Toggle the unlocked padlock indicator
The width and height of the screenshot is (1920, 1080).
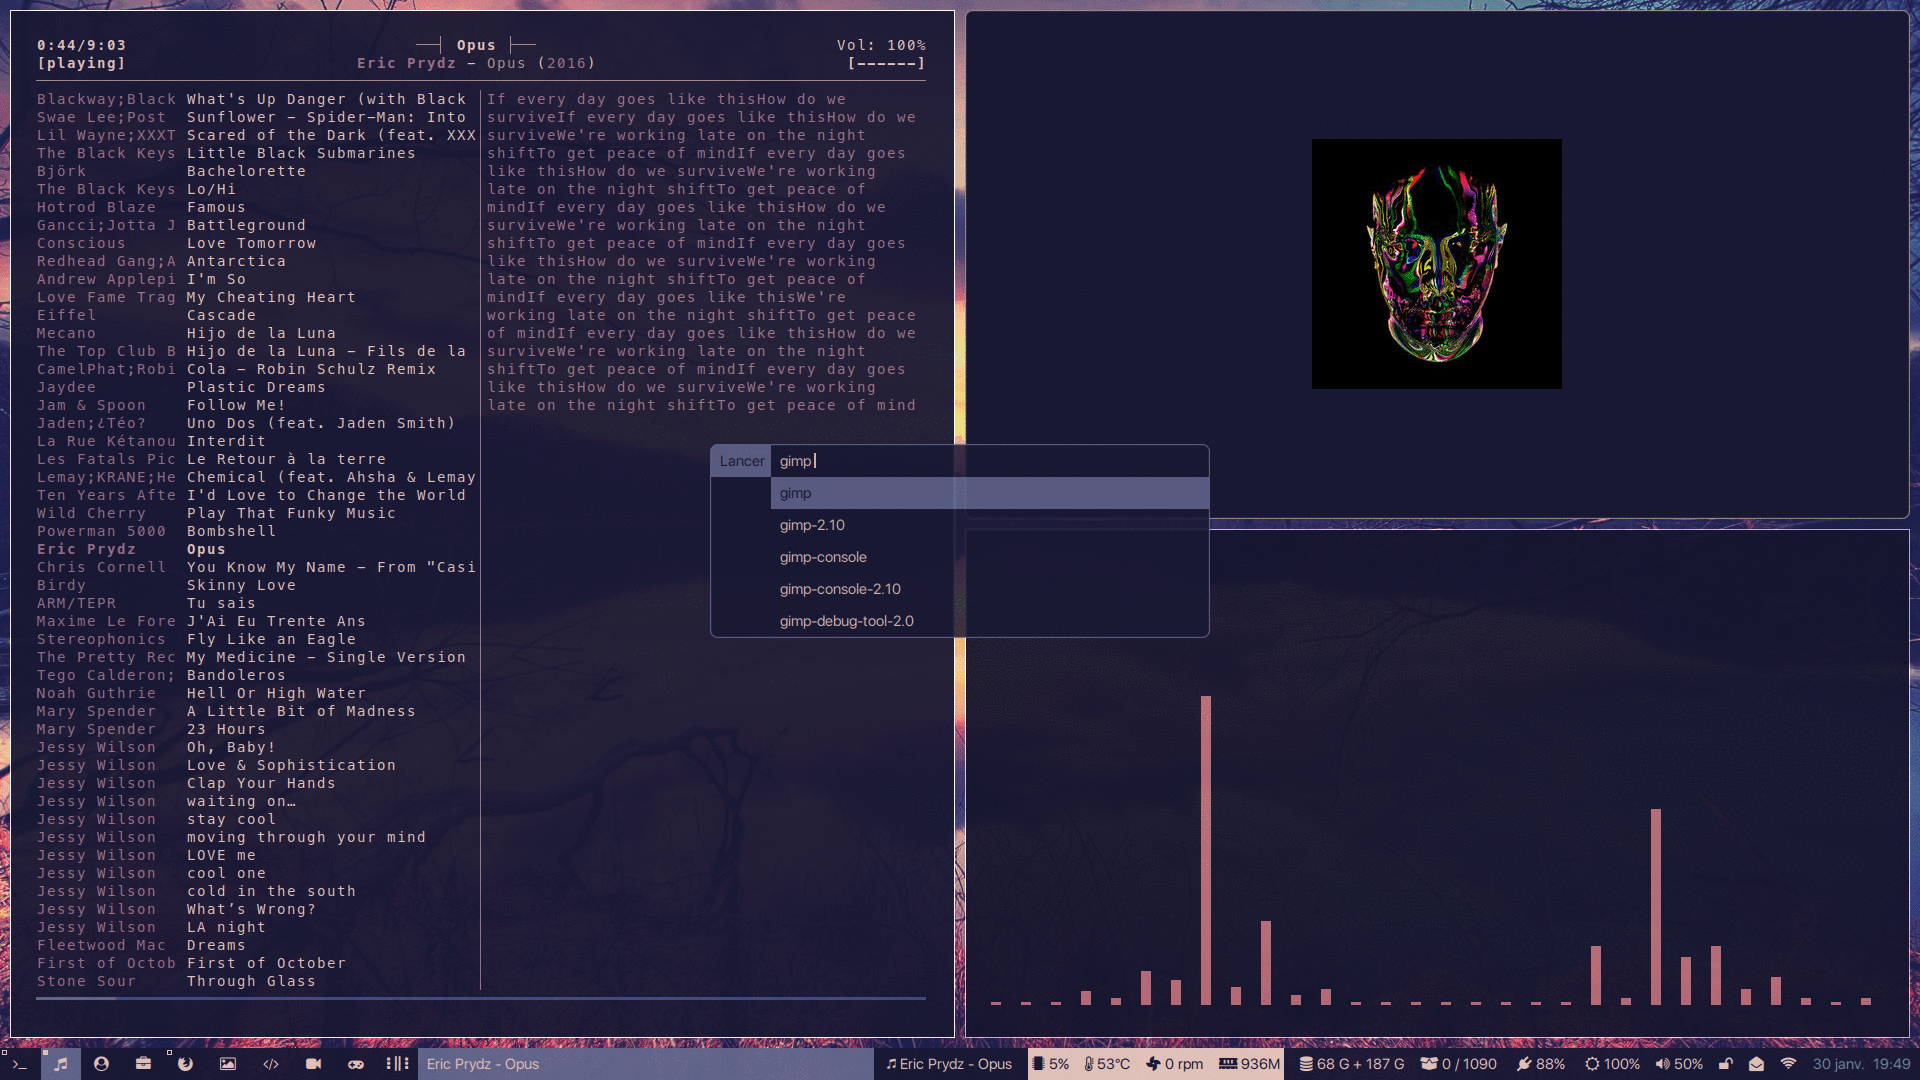coord(1726,1064)
